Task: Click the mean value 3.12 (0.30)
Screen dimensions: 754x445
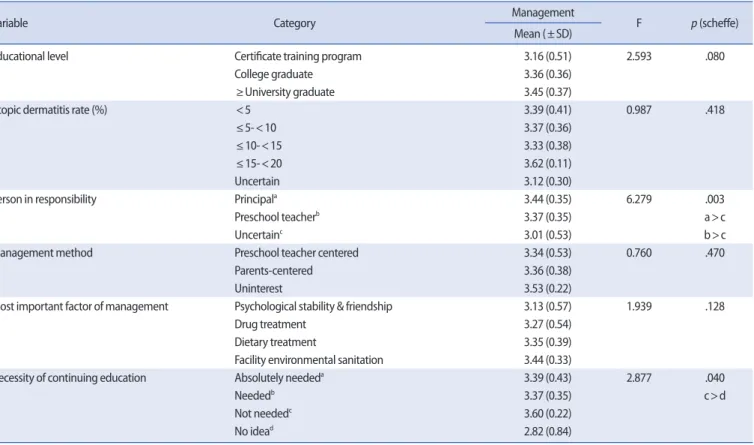Action: click(547, 181)
